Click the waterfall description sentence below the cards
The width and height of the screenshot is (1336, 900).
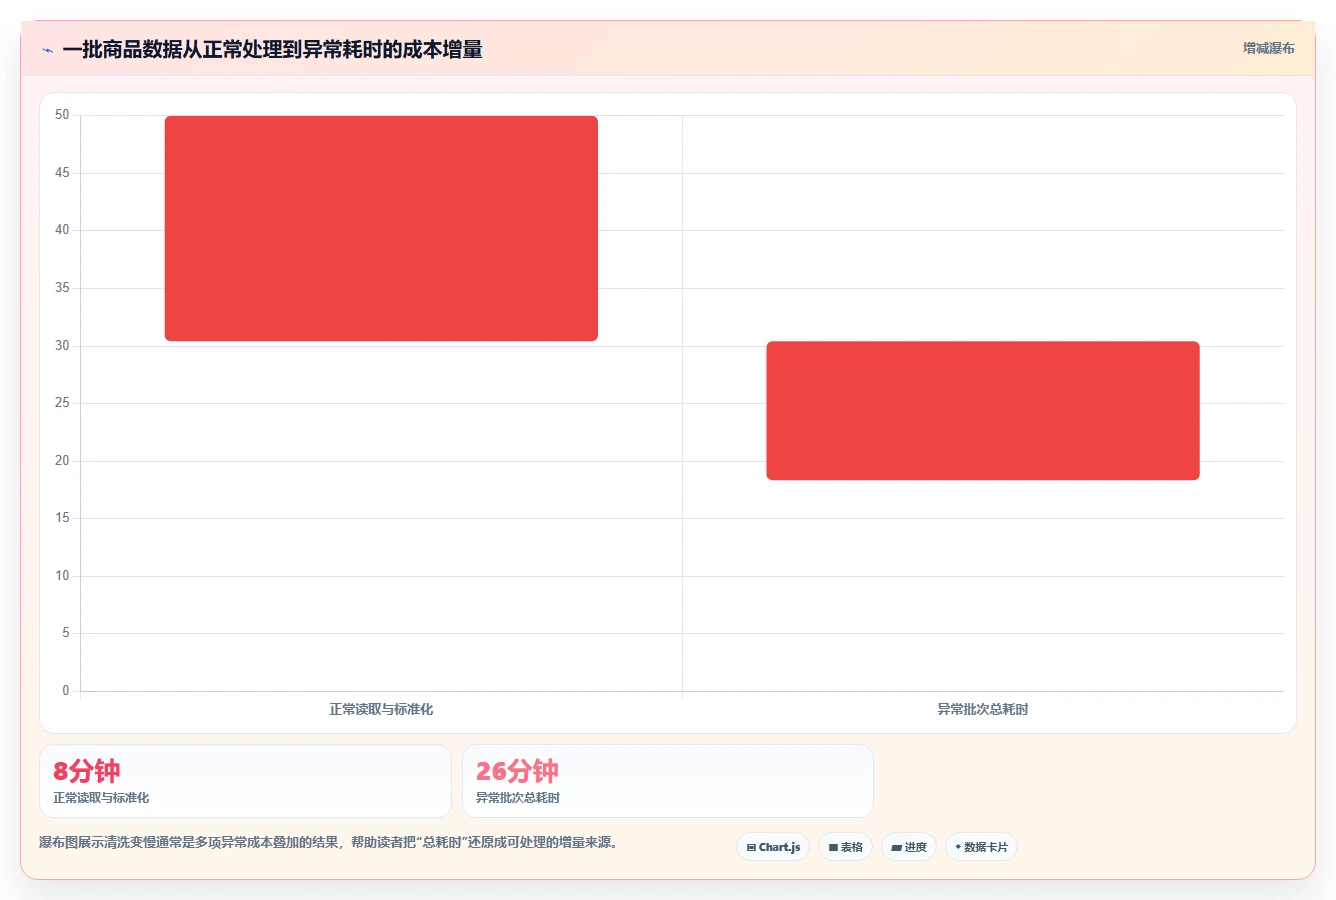pos(330,843)
